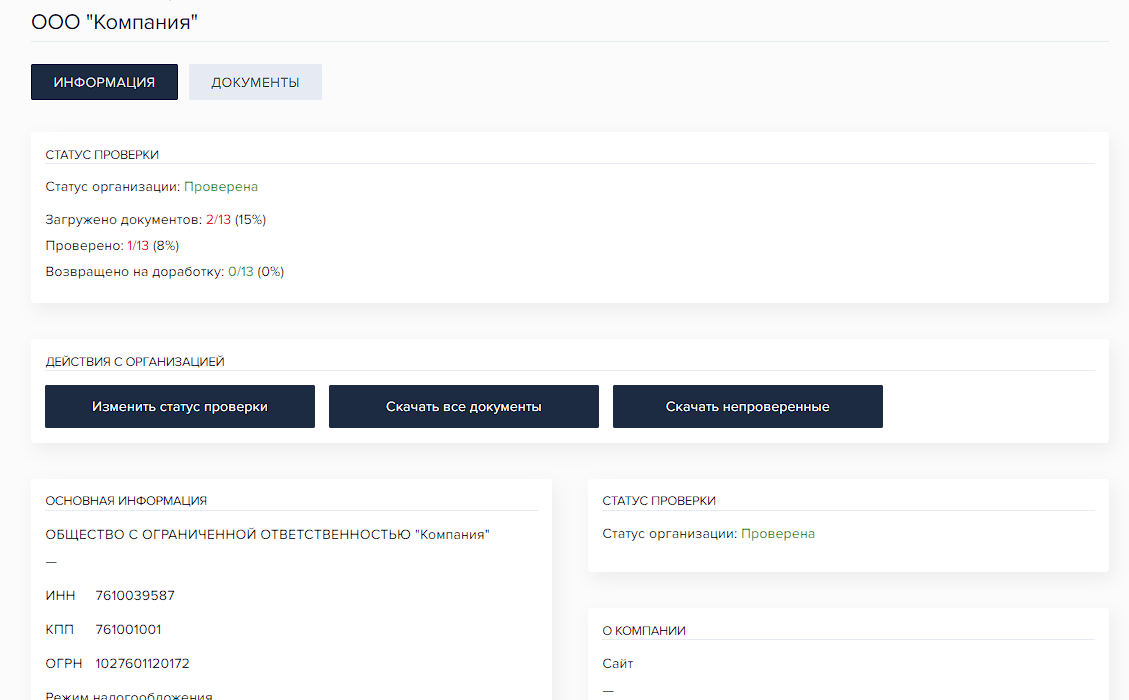
Task: Click the Проверено 1/13 counter
Action: click(x=139, y=245)
